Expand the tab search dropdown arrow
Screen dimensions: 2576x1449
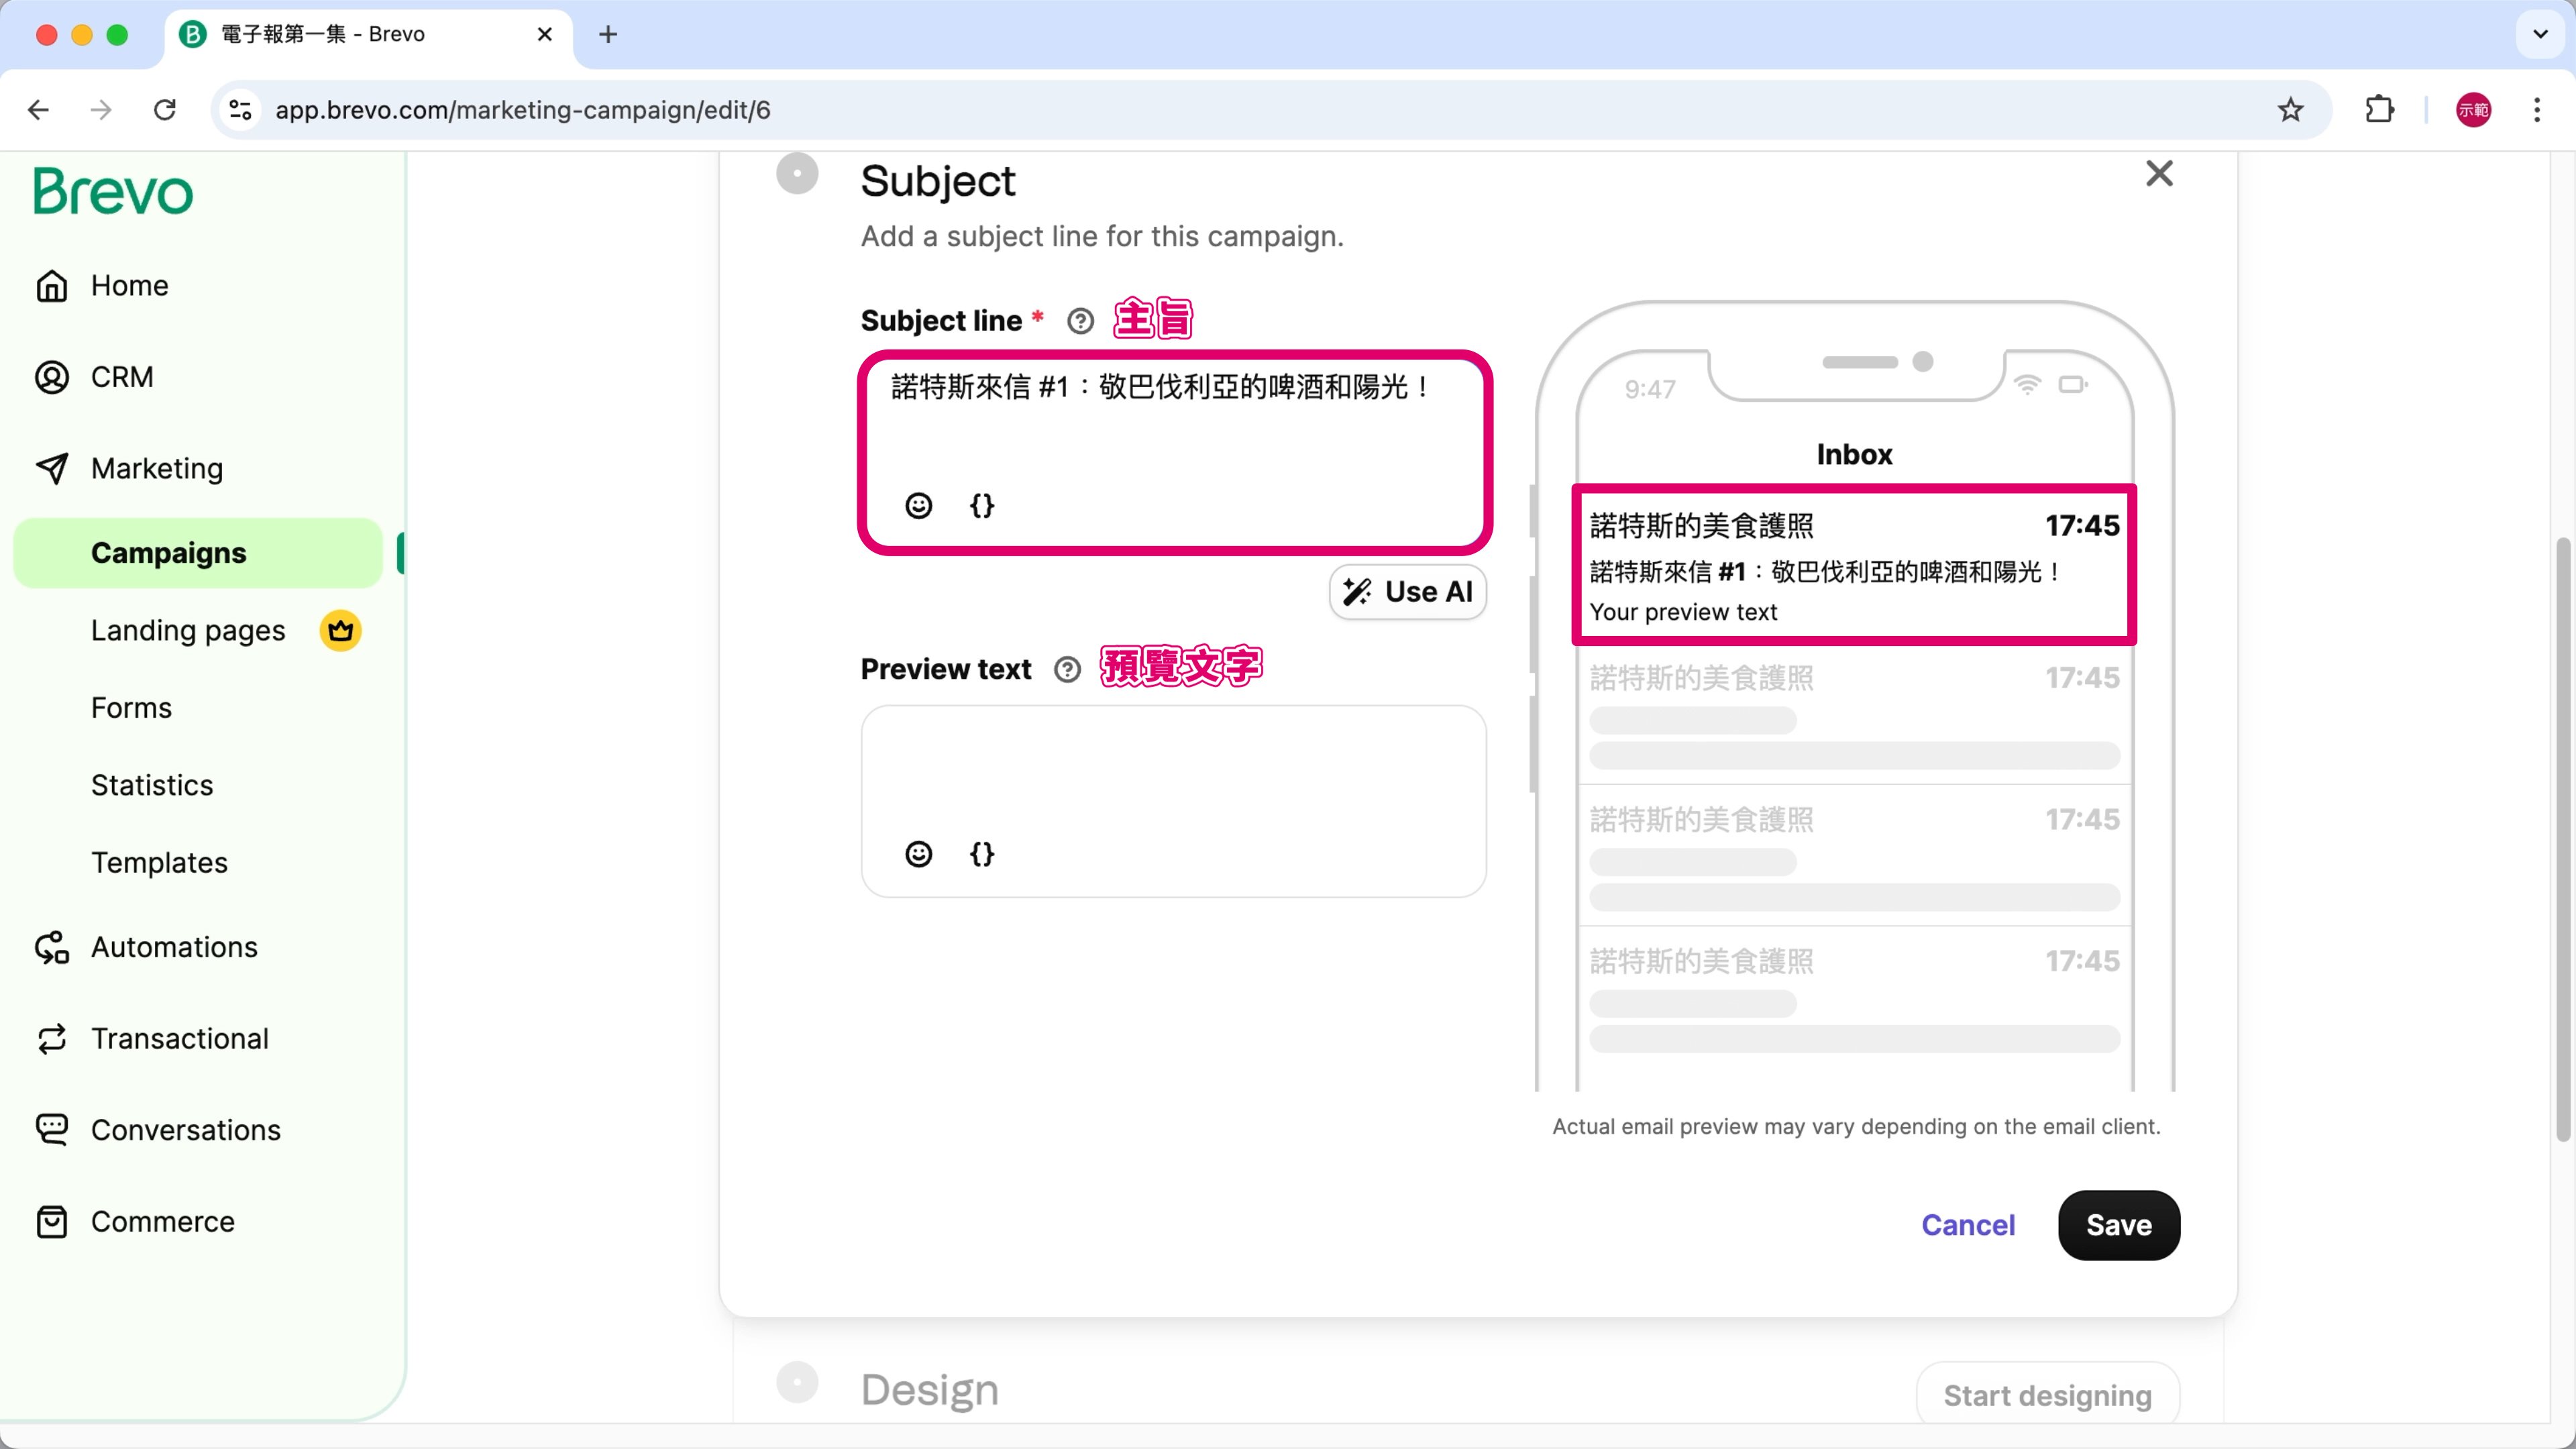click(x=2540, y=34)
